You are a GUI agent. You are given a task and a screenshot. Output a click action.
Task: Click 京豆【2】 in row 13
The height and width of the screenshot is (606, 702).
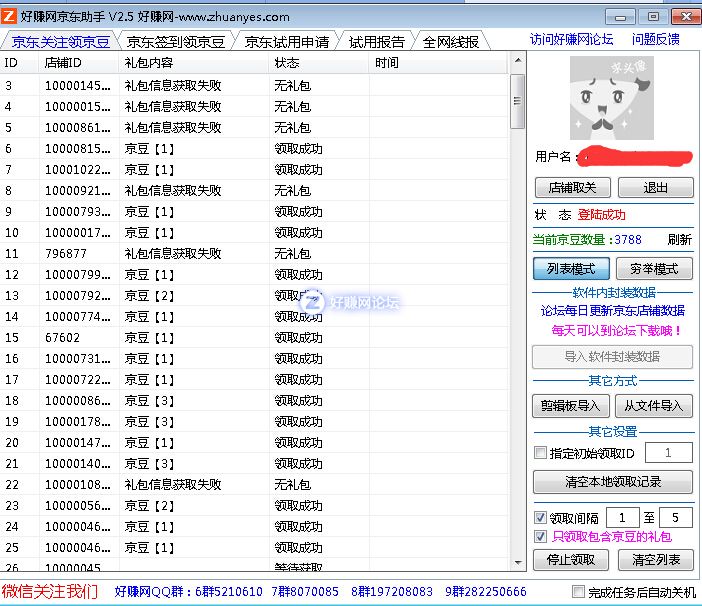pyautogui.click(x=149, y=295)
